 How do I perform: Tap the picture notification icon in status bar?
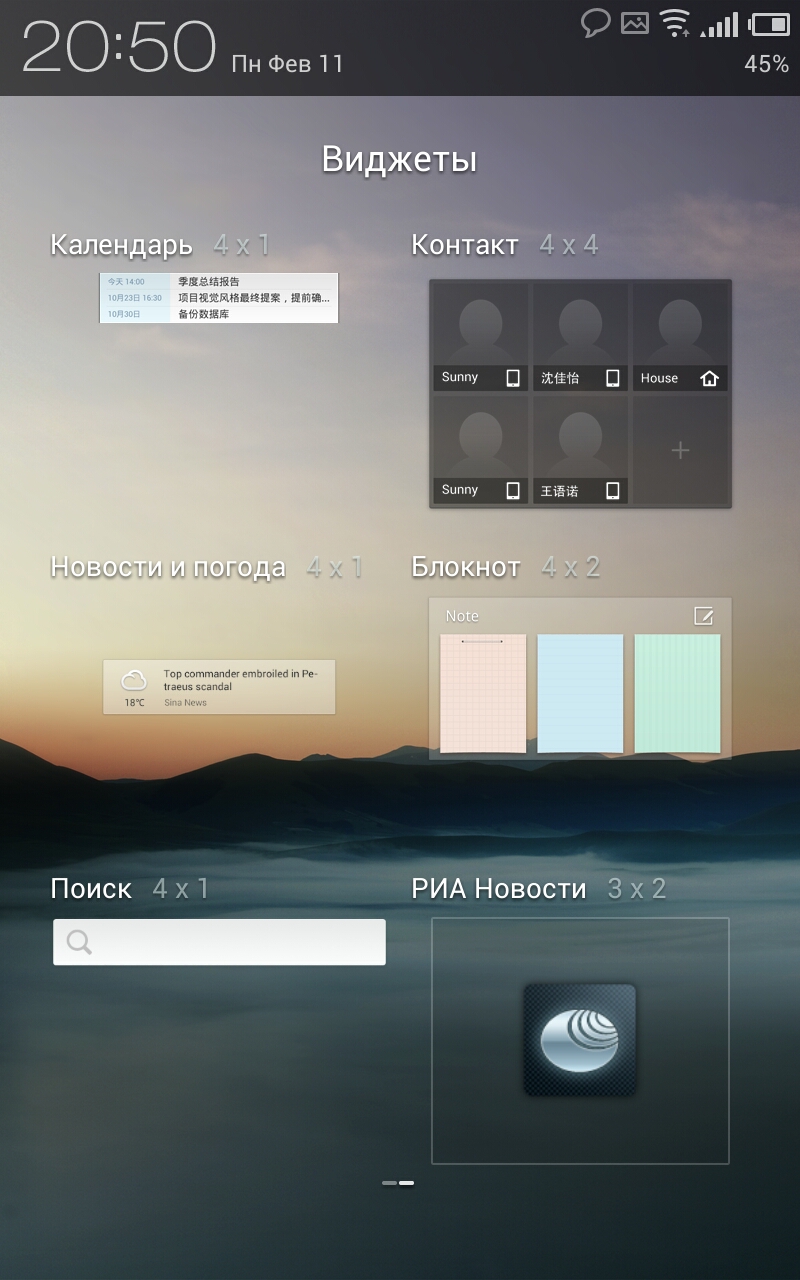[x=635, y=23]
